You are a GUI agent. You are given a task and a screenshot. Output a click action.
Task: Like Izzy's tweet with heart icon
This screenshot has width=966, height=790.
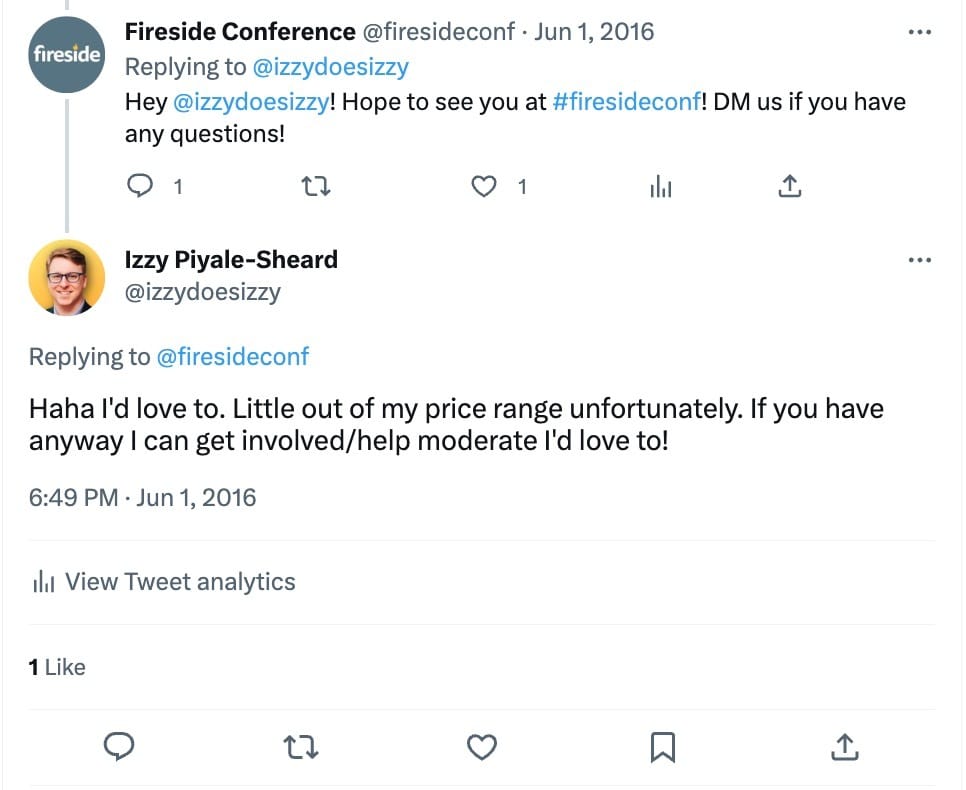482,746
